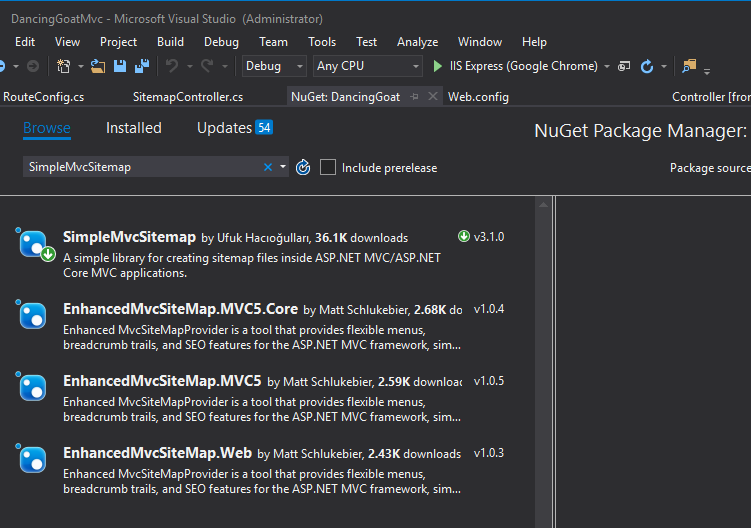Open the New Project dropdown arrow
Viewport: 751px width, 528px height.
(80, 66)
